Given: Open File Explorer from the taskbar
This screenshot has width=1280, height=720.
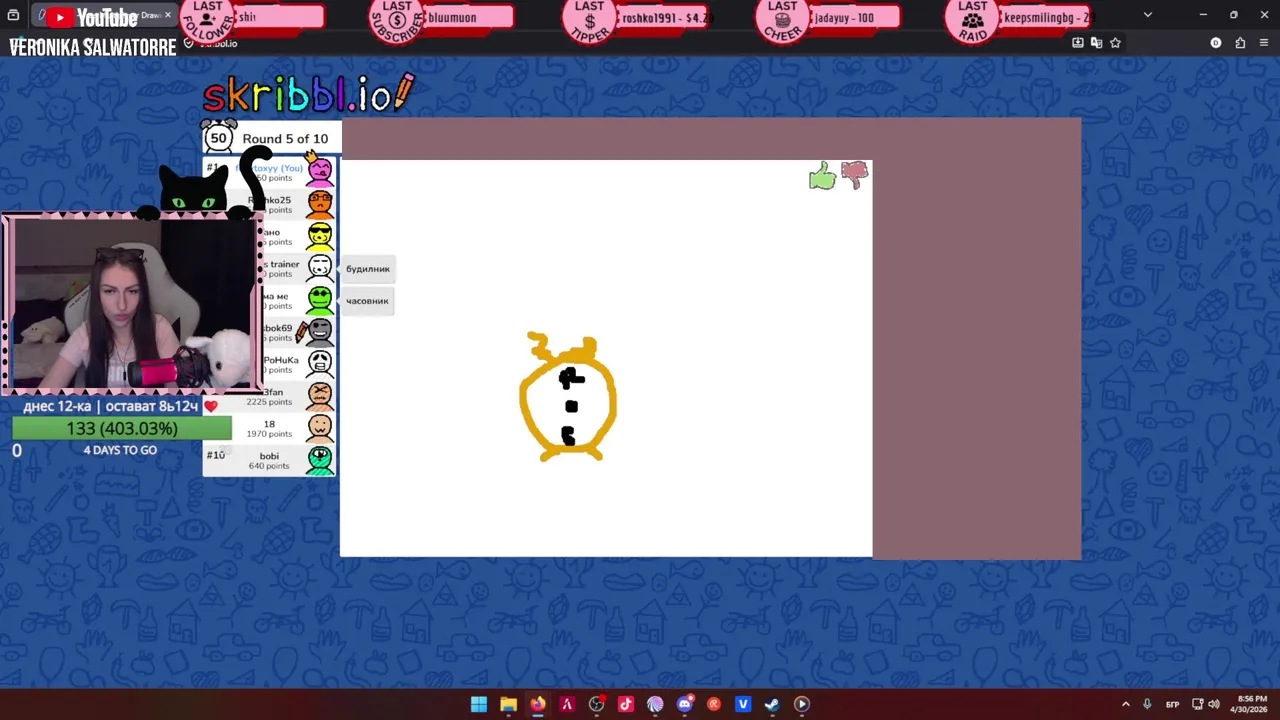Looking at the screenshot, I should click(508, 704).
